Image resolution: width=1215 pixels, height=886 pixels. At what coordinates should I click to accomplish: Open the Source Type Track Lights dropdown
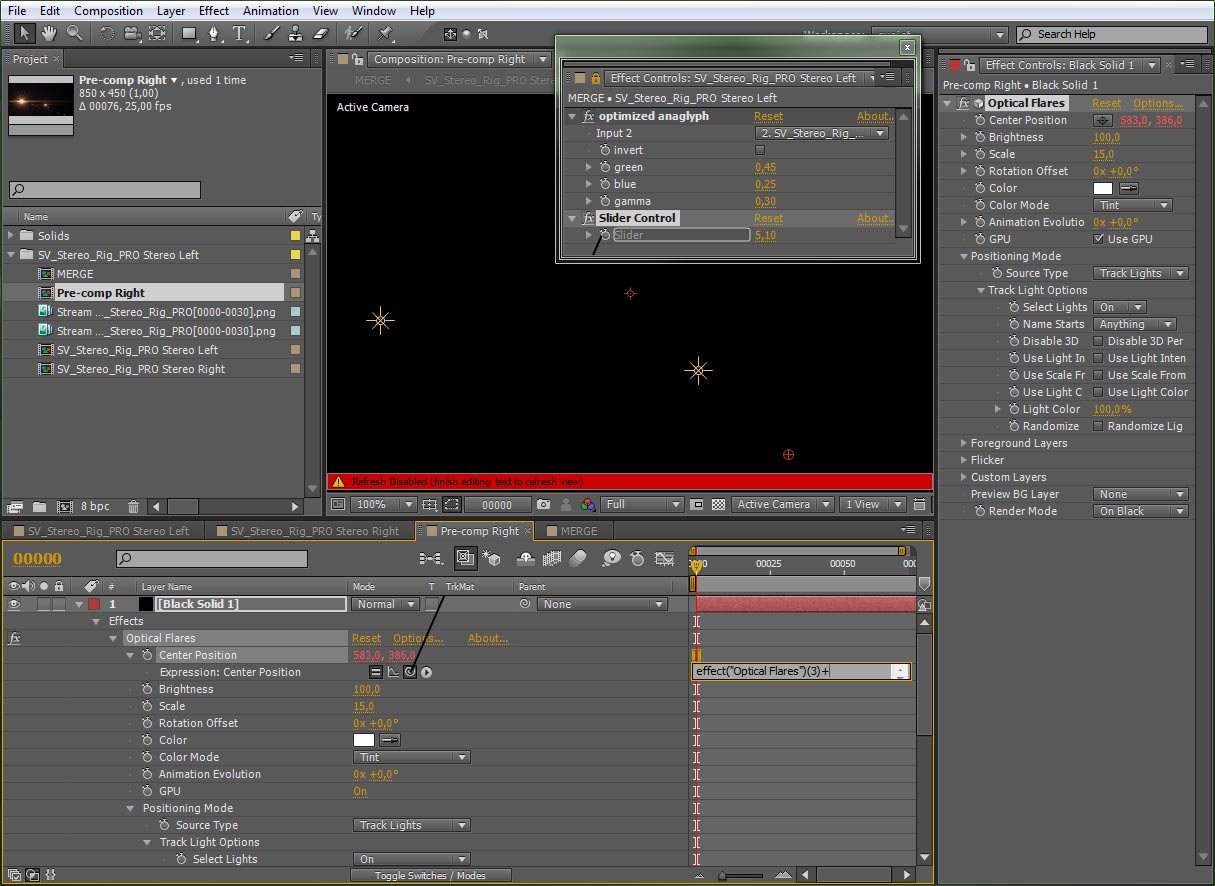tap(1140, 273)
